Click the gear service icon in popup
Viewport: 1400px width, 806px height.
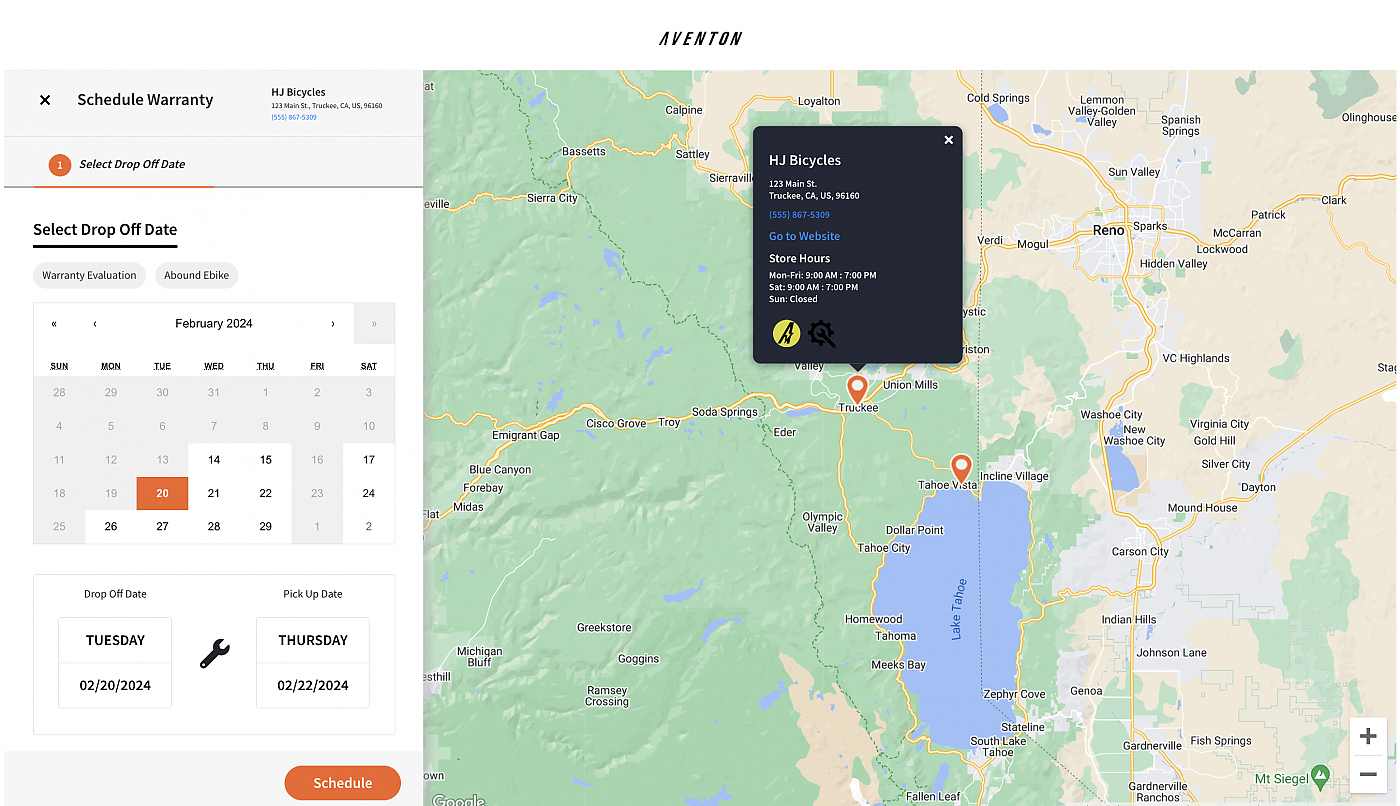pos(822,333)
